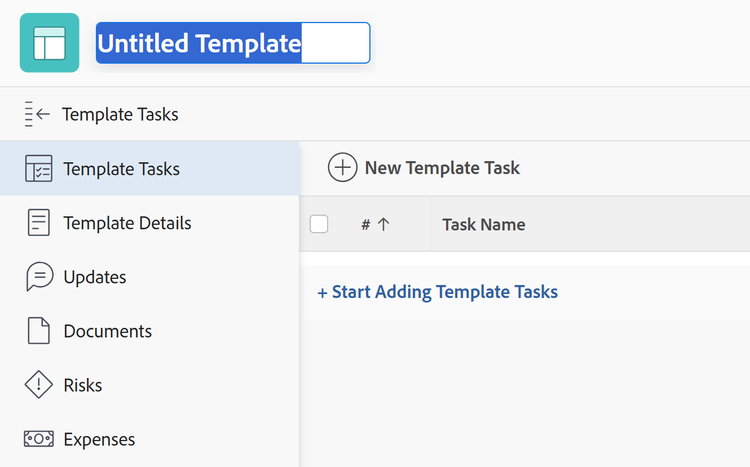Click the teal template object icon

tap(49, 43)
